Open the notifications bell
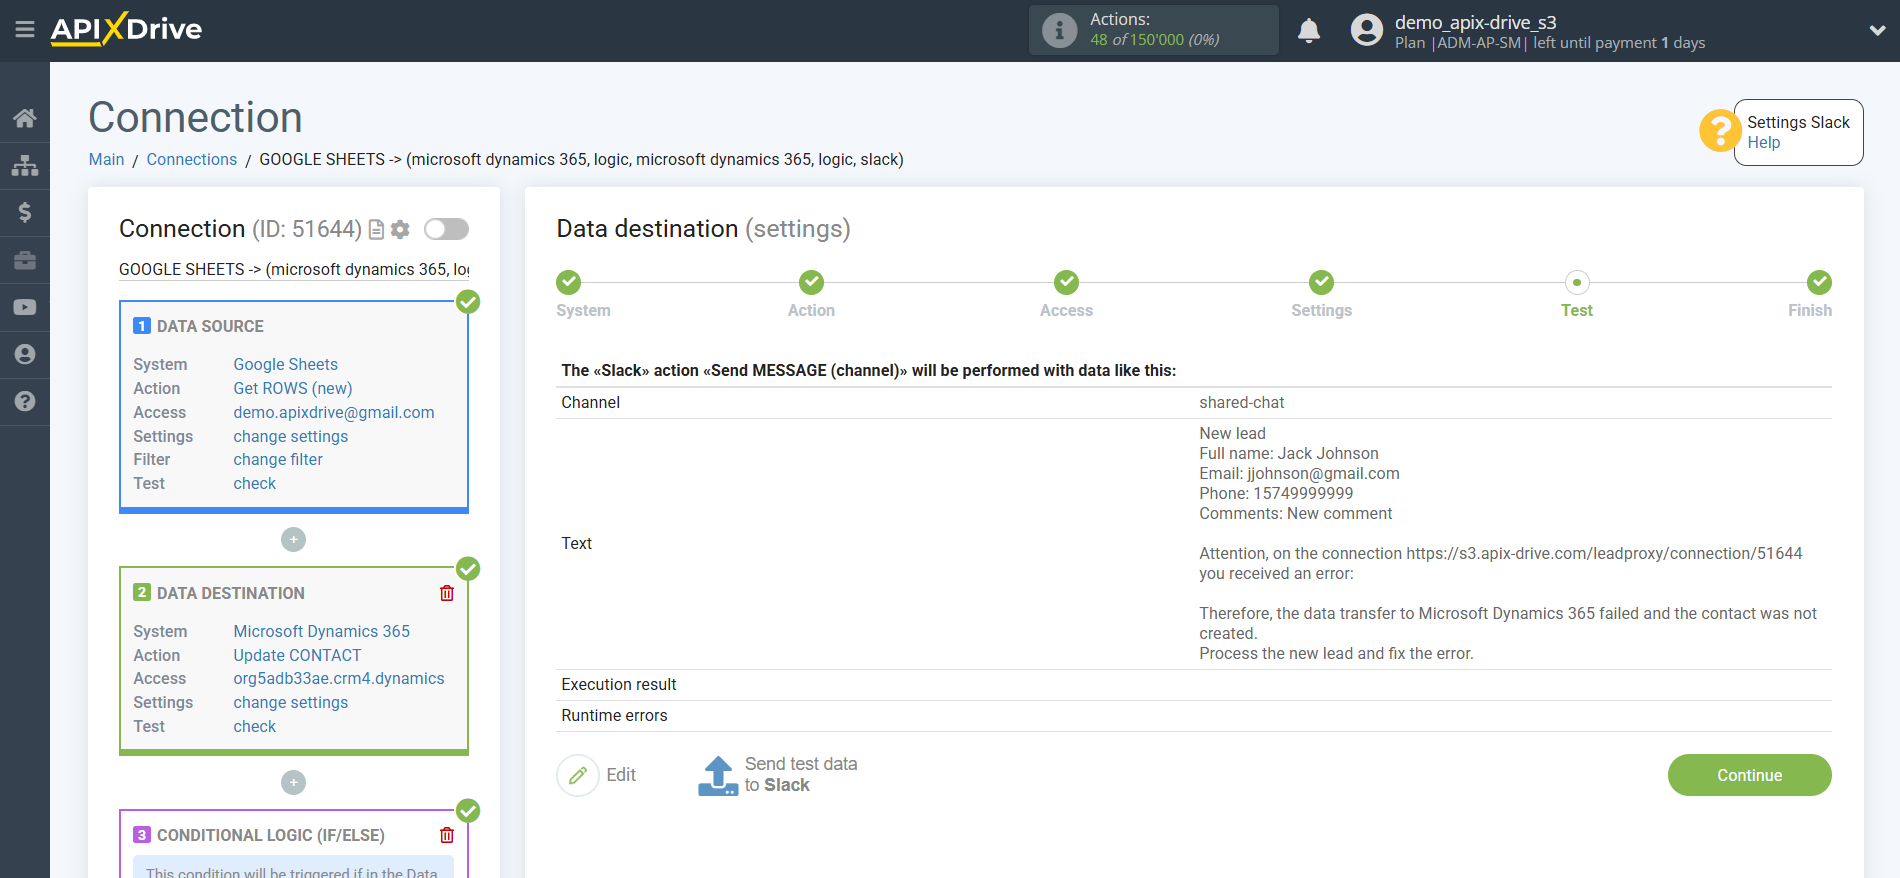Image resolution: width=1900 pixels, height=878 pixels. 1309,30
